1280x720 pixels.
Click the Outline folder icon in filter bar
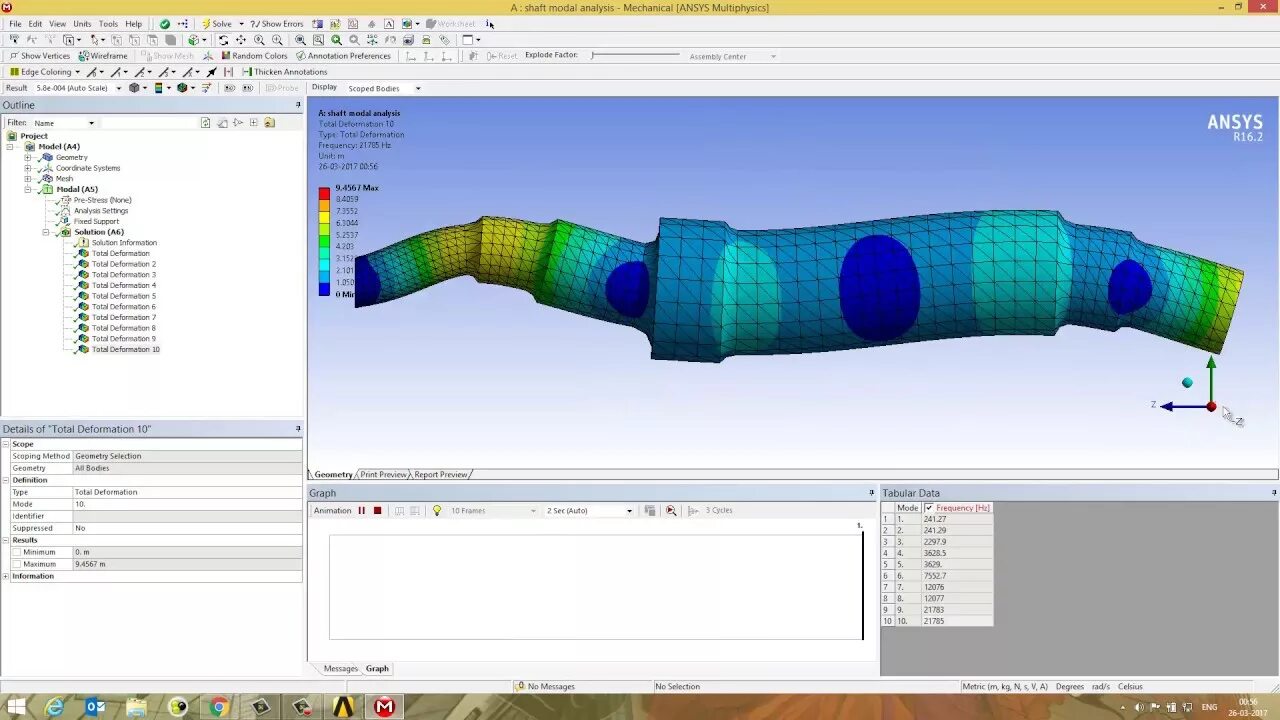[x=270, y=123]
